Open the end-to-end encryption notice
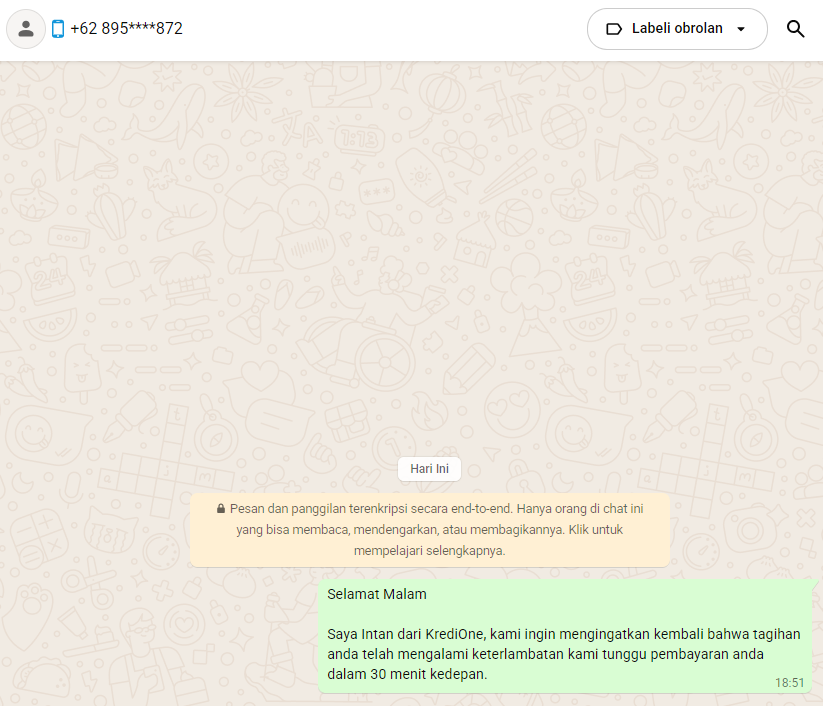The image size is (823, 706). [429, 530]
